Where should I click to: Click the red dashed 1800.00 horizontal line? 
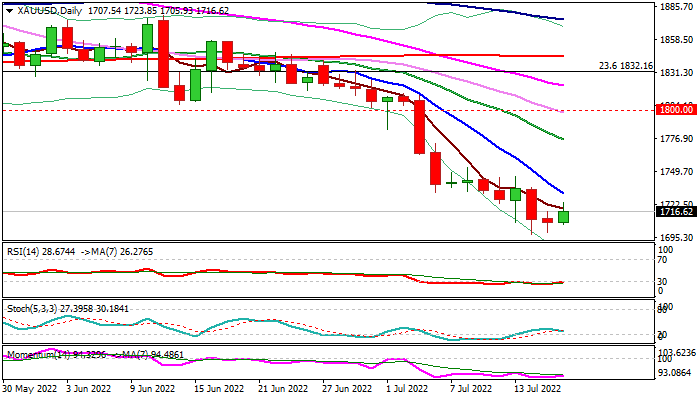pos(300,111)
